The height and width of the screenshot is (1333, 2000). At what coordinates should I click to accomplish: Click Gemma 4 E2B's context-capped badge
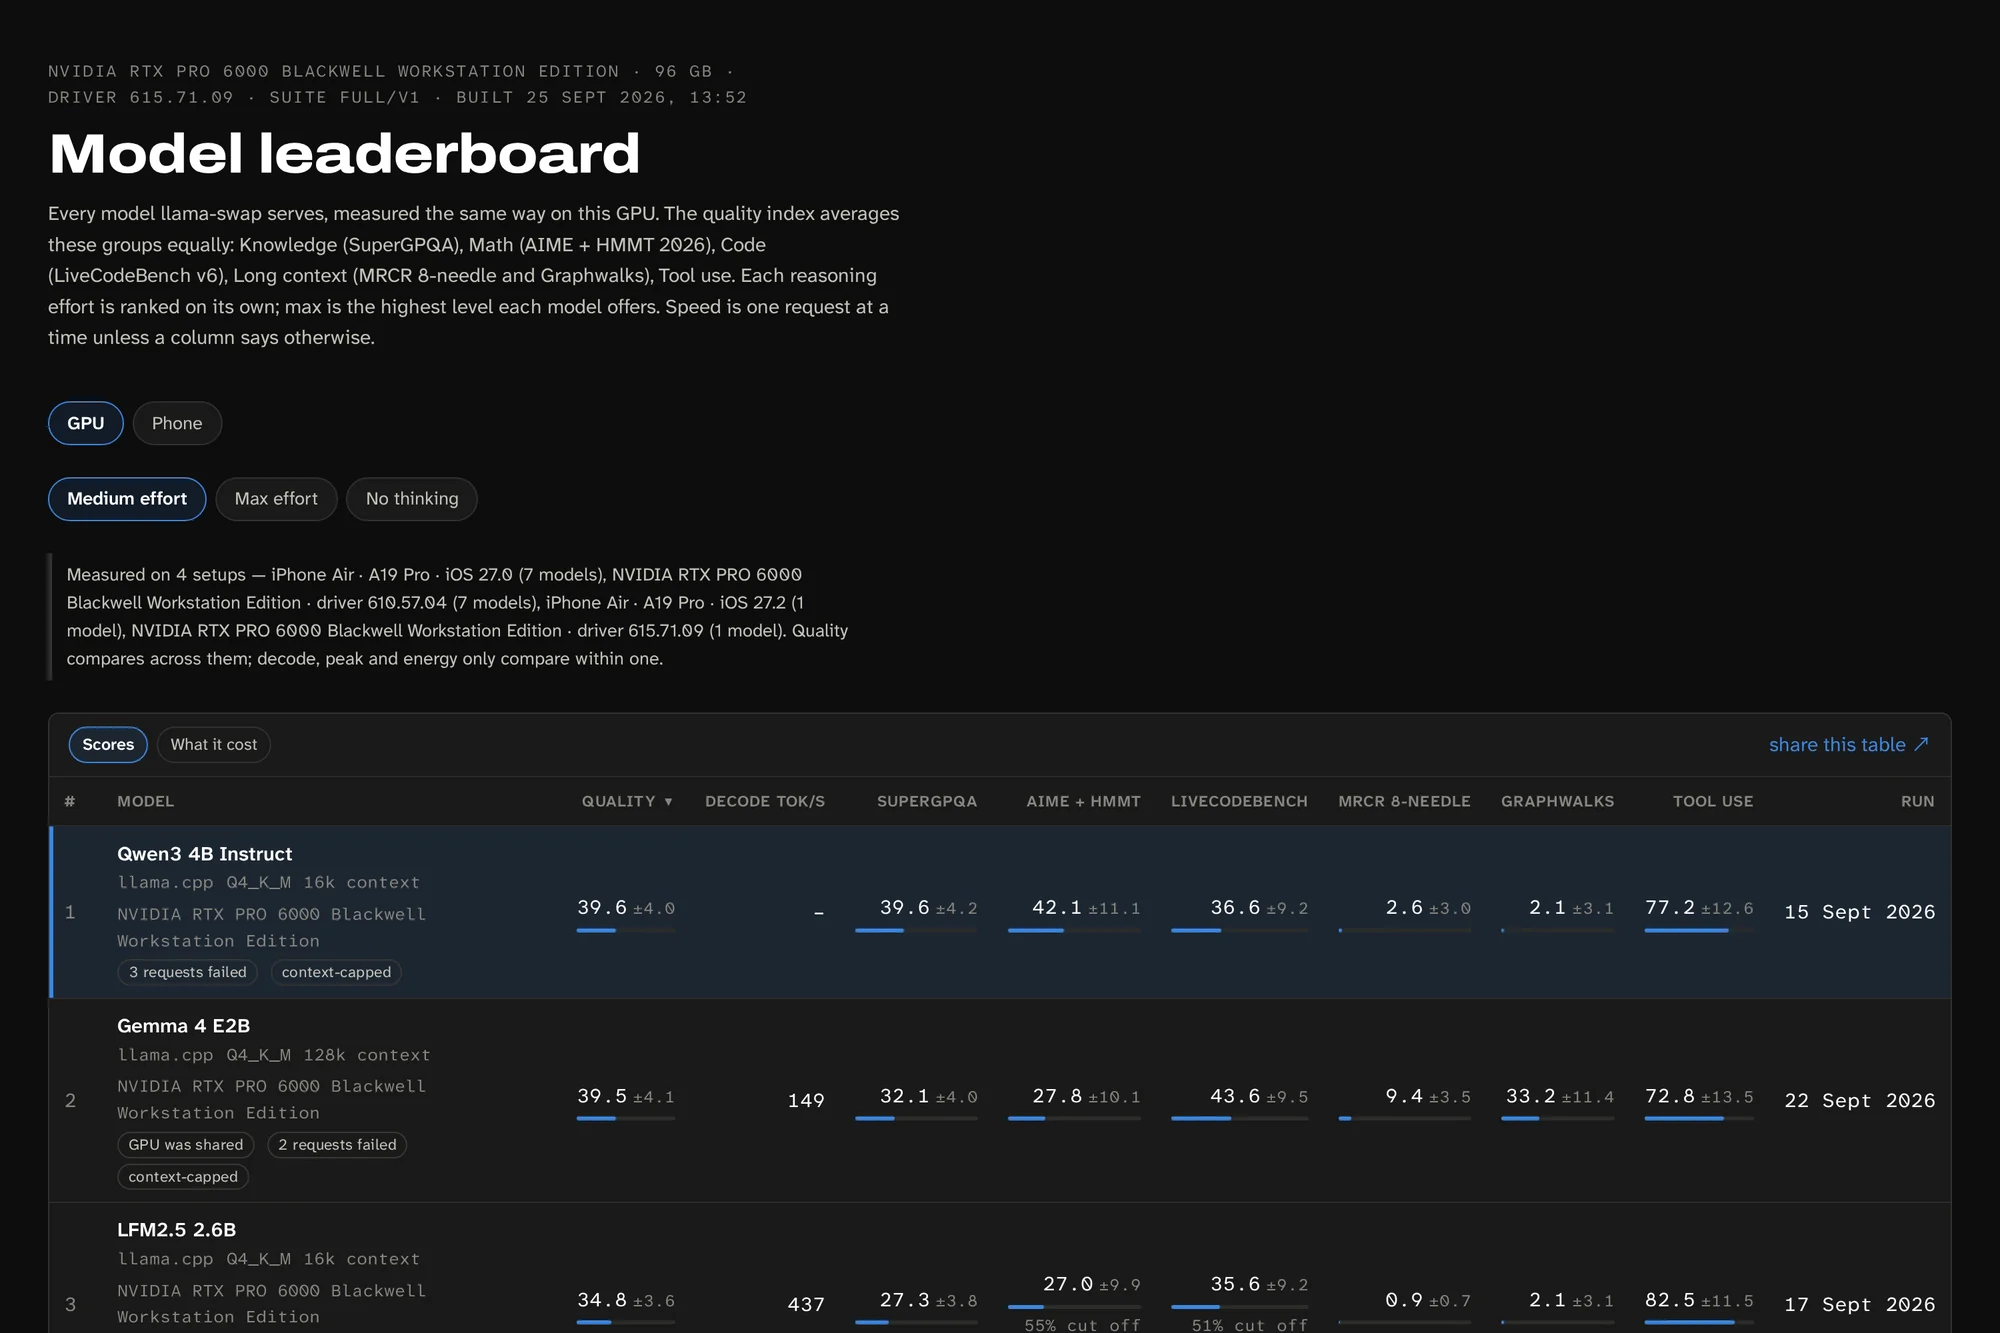183,1177
